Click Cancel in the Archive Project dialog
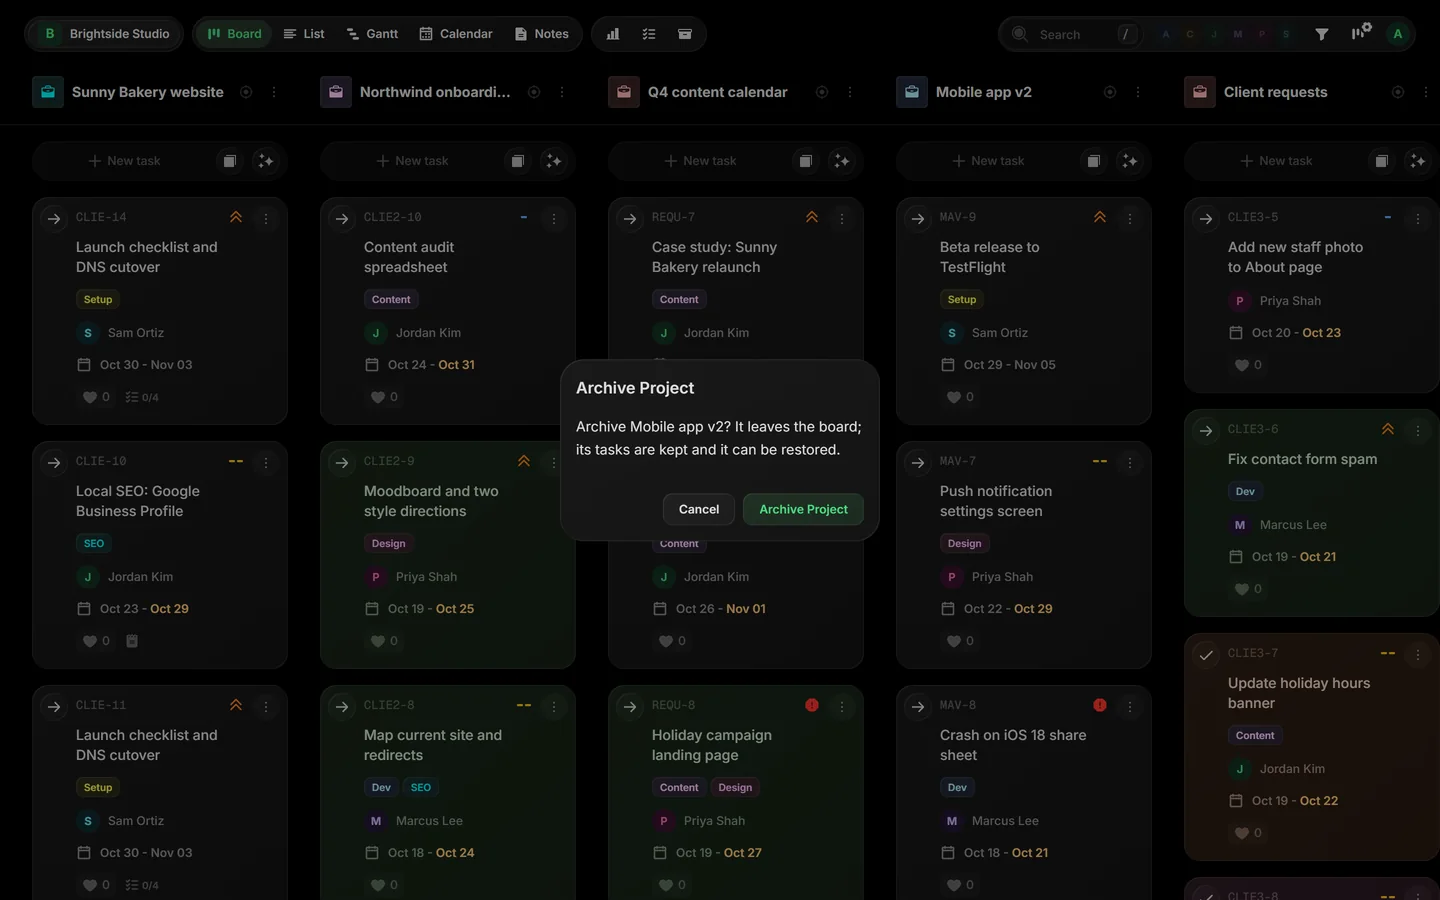 699,509
